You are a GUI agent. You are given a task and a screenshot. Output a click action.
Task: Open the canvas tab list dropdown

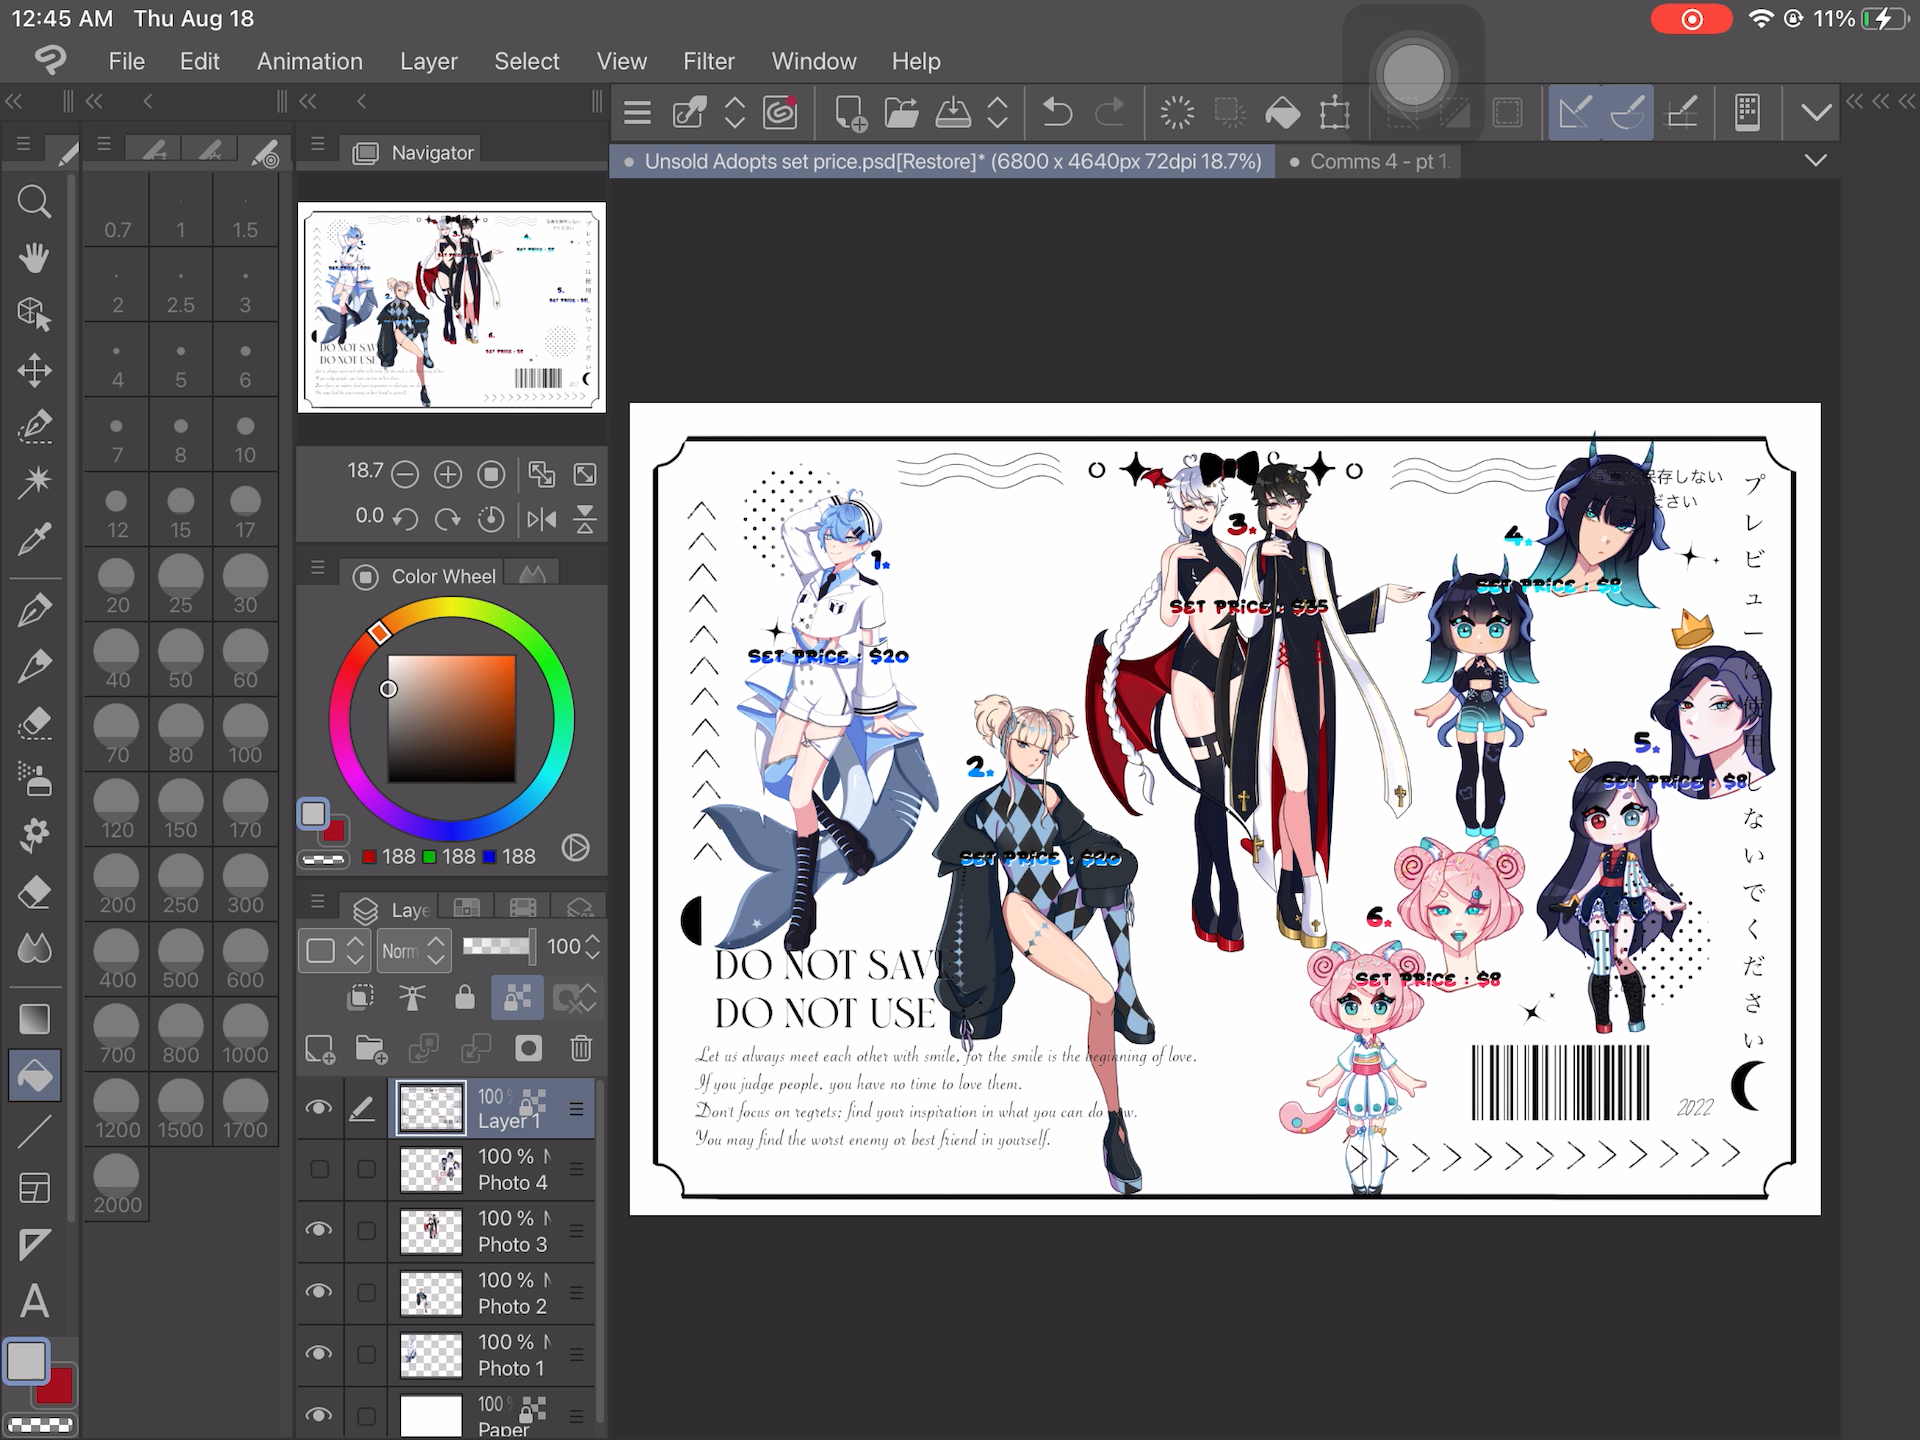point(1816,161)
